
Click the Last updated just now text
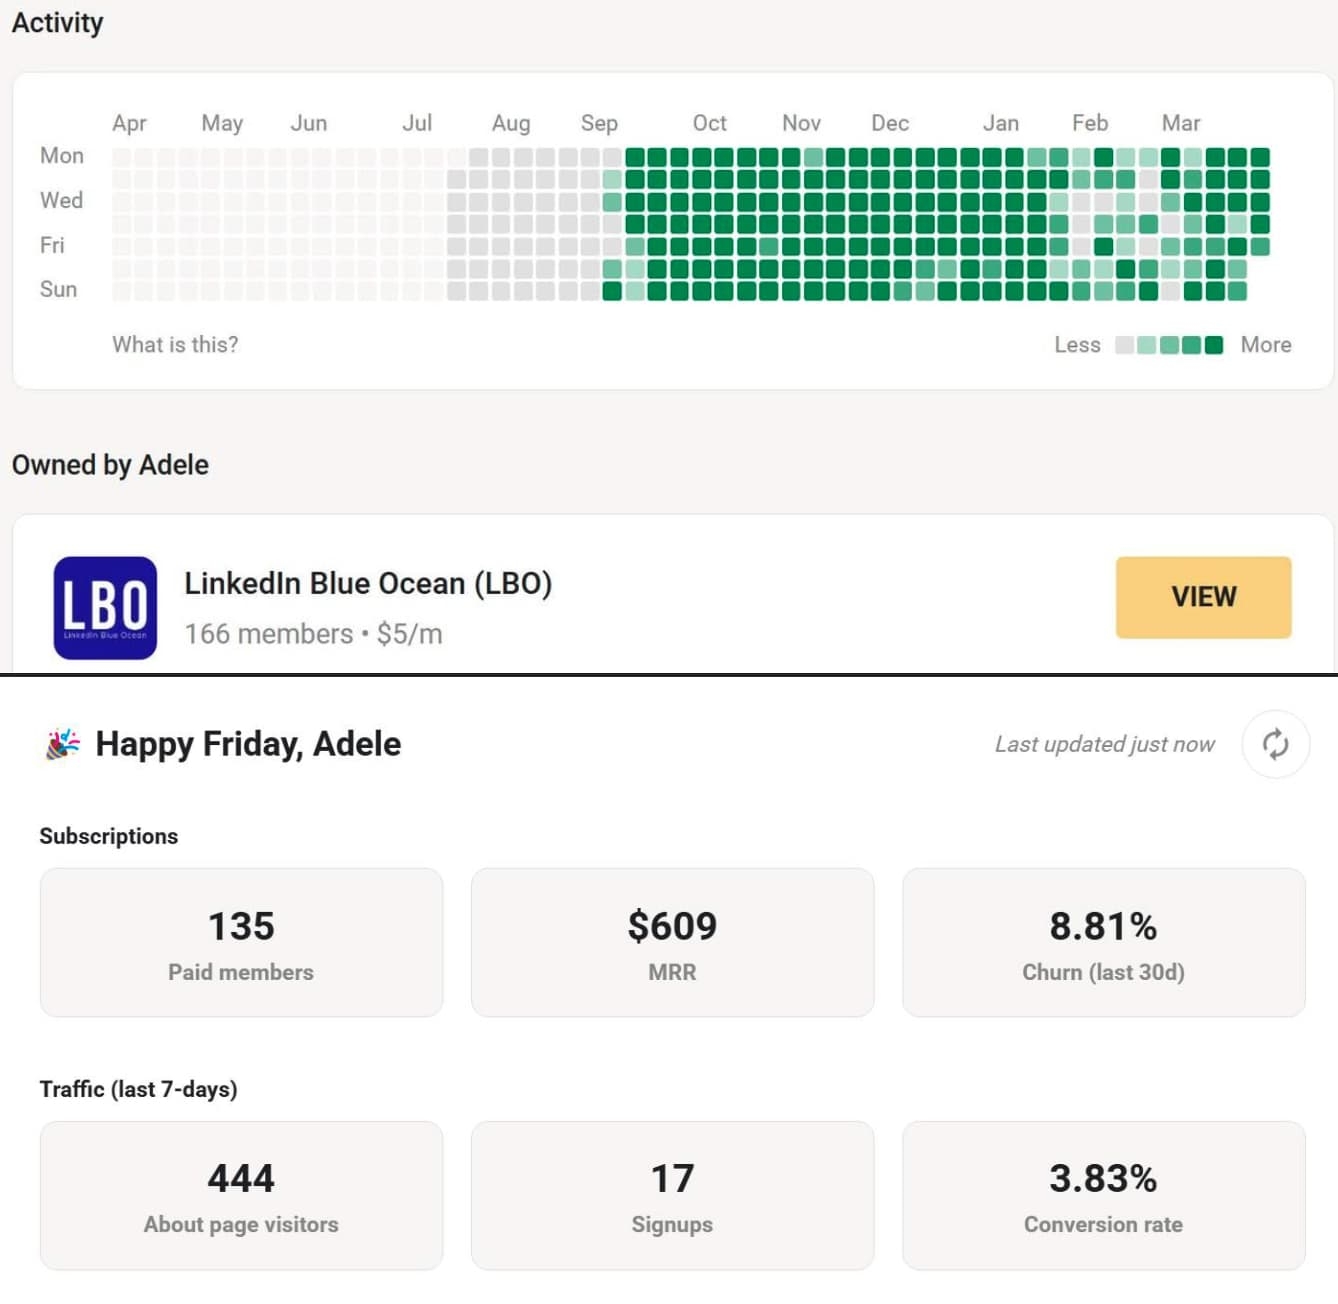click(1104, 744)
